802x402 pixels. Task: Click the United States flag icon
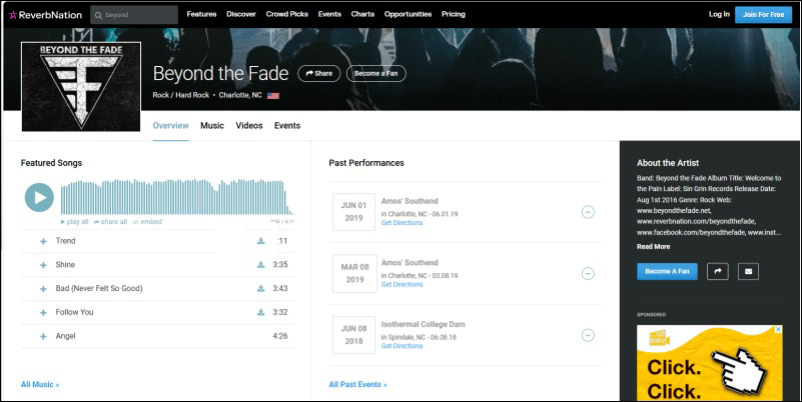click(273, 96)
